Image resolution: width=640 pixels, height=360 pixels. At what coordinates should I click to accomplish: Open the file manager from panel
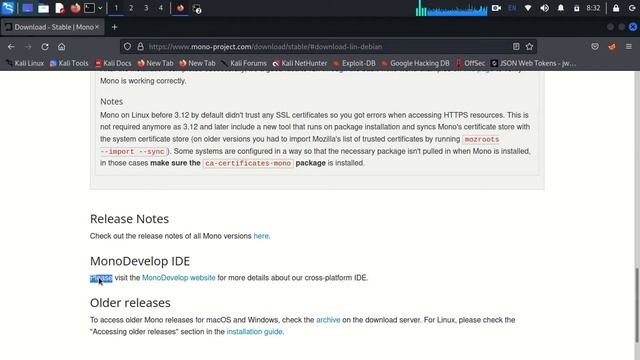pos(43,8)
